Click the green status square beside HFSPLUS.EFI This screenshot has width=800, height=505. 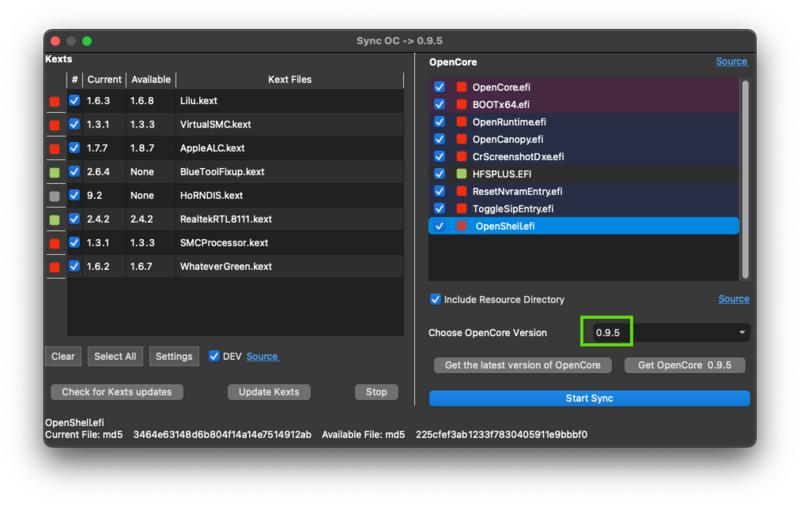pos(462,173)
